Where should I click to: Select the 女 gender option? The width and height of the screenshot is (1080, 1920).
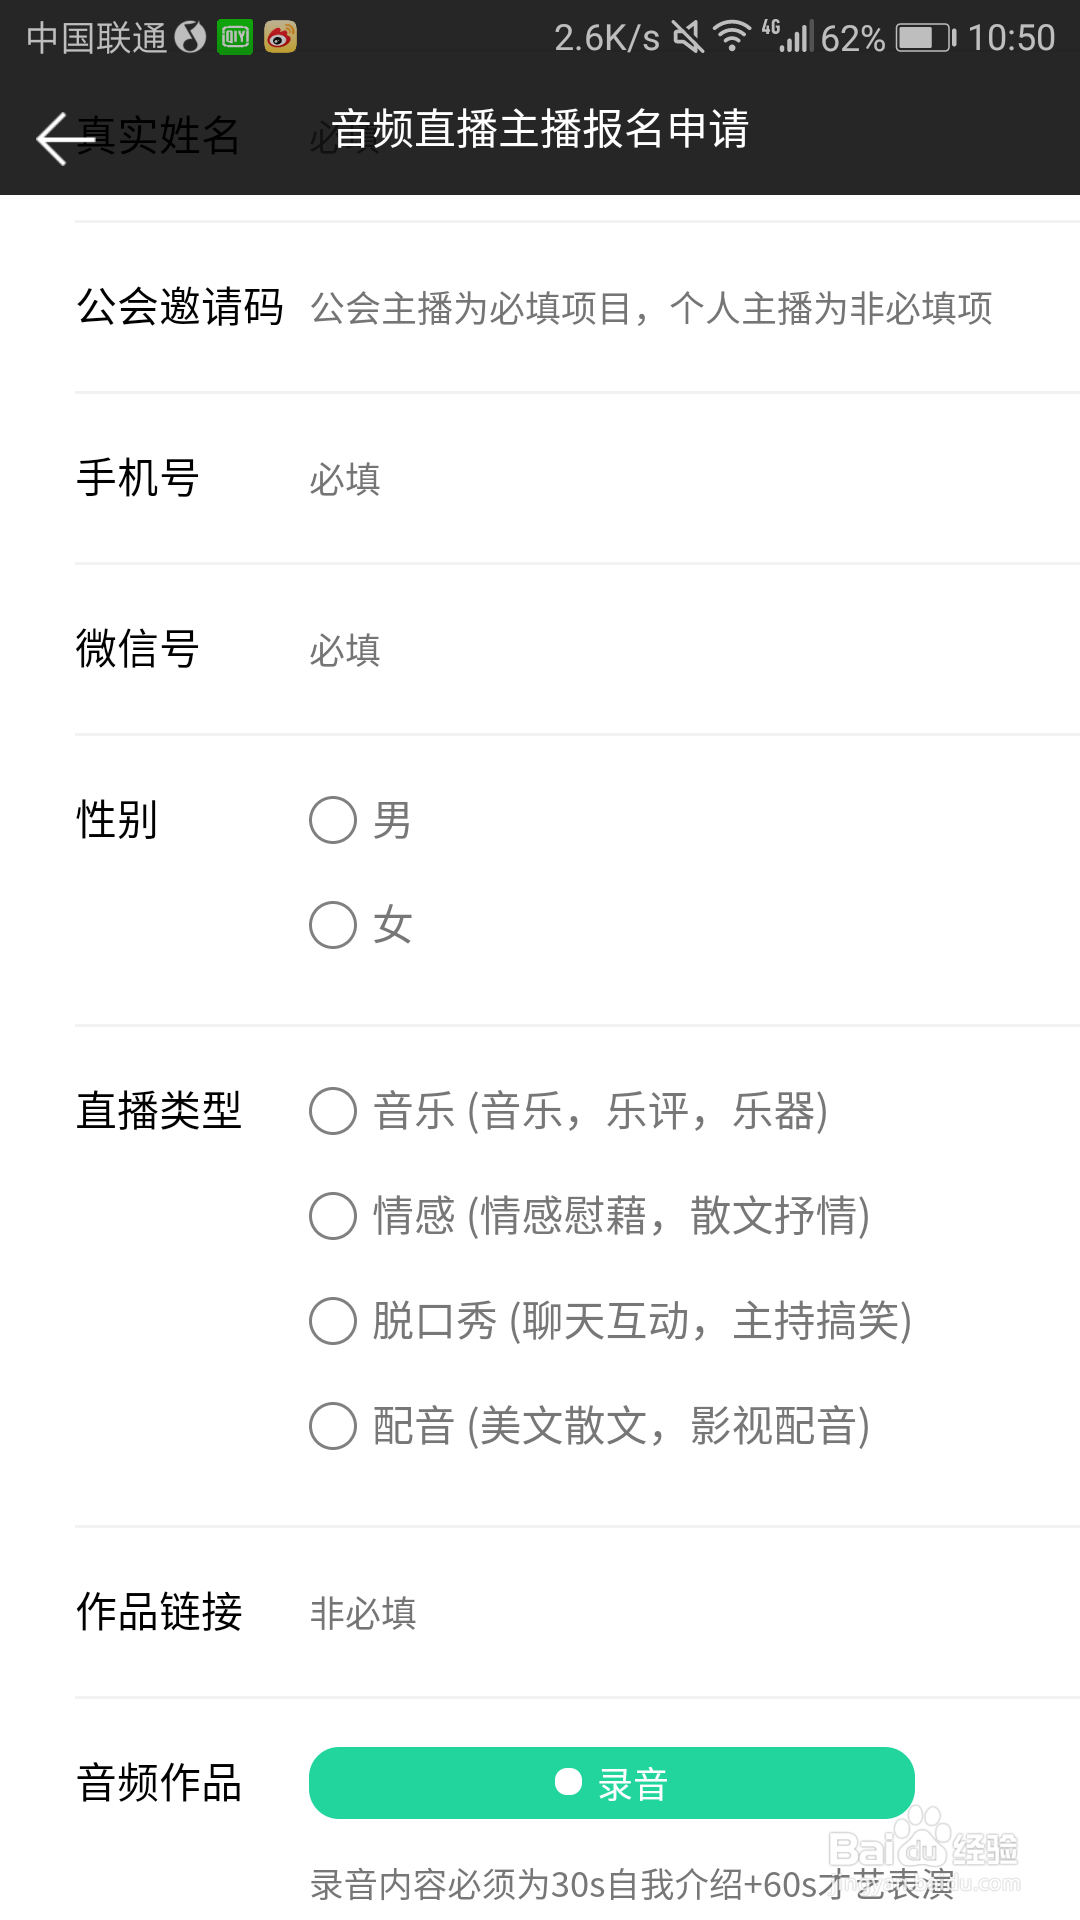[x=331, y=925]
